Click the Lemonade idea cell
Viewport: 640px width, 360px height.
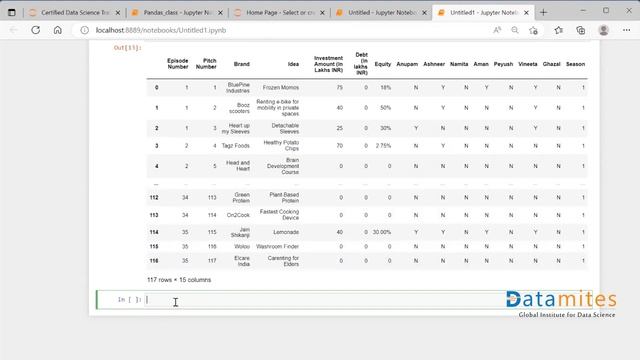pyautogui.click(x=286, y=232)
